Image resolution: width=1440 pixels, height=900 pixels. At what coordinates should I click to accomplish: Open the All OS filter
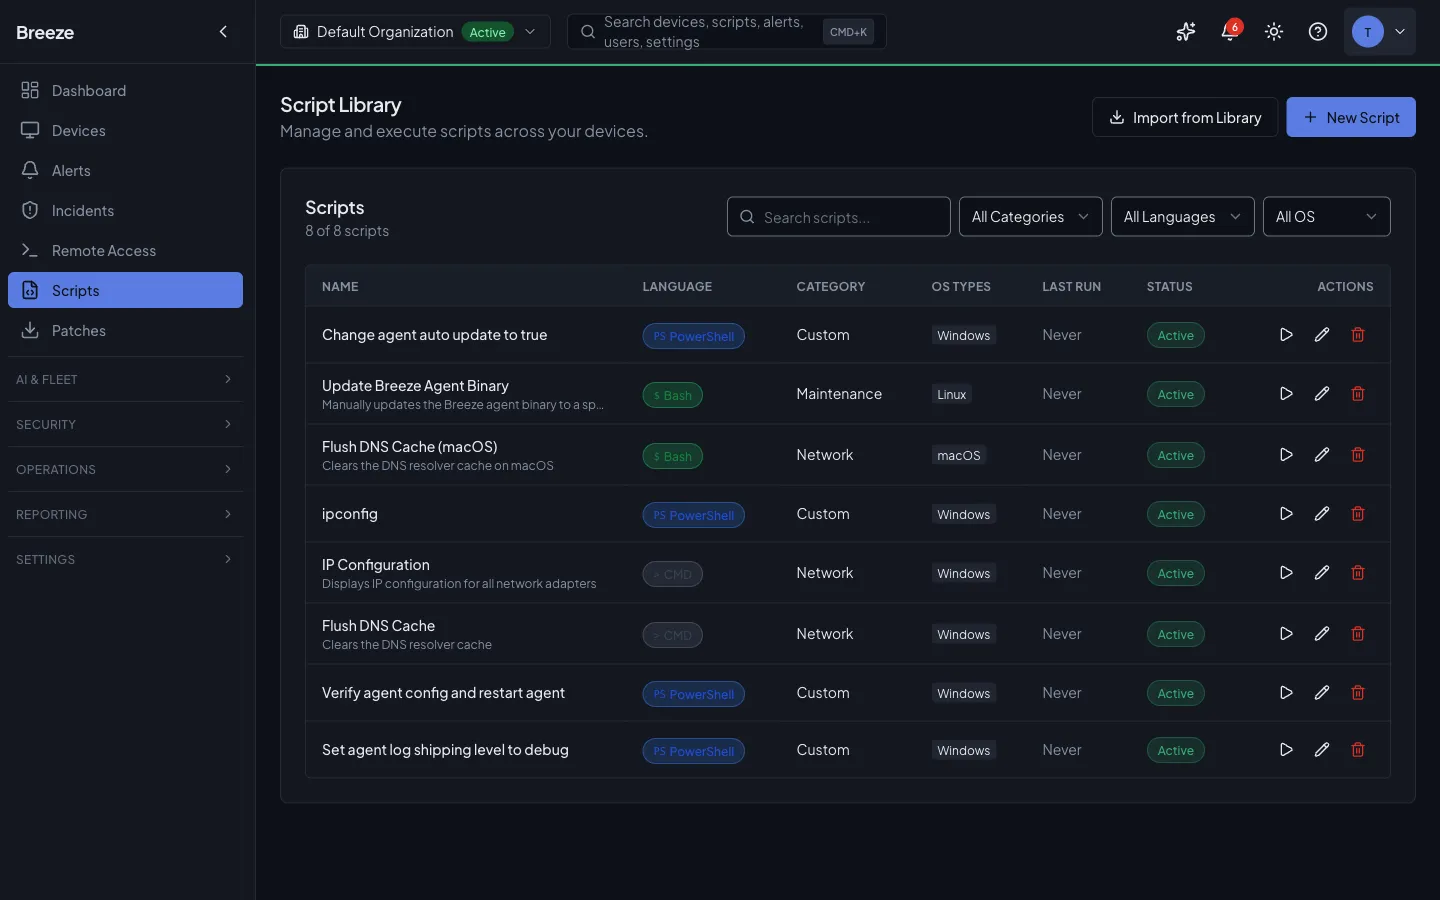[1327, 216]
